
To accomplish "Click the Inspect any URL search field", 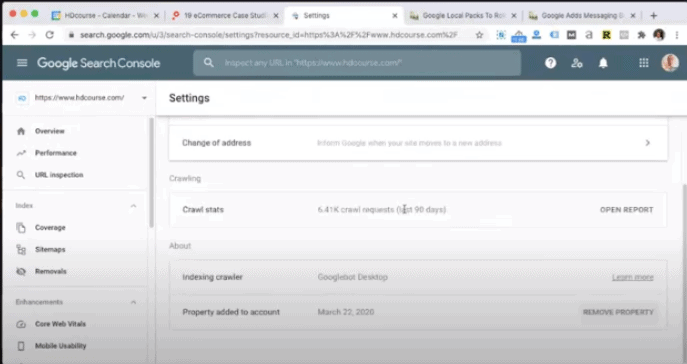I will pos(357,63).
